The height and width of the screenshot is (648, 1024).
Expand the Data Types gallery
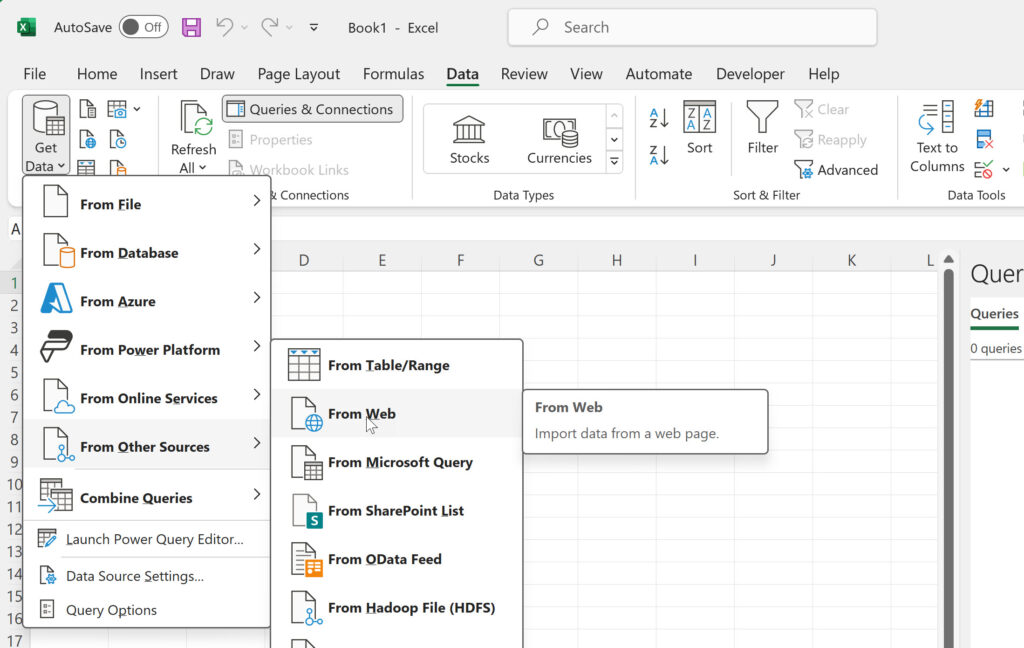coord(615,161)
